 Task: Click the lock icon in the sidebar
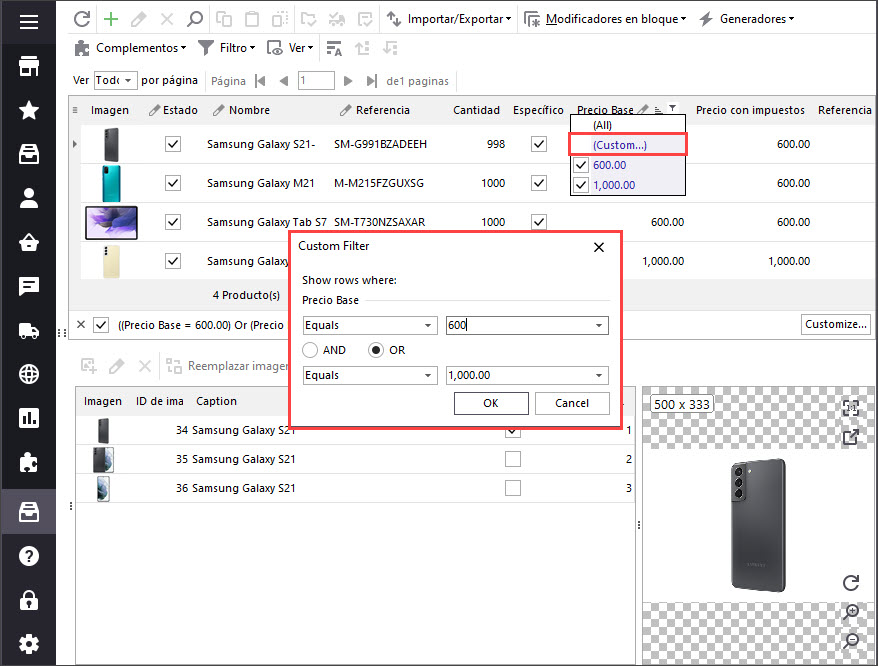tap(29, 600)
